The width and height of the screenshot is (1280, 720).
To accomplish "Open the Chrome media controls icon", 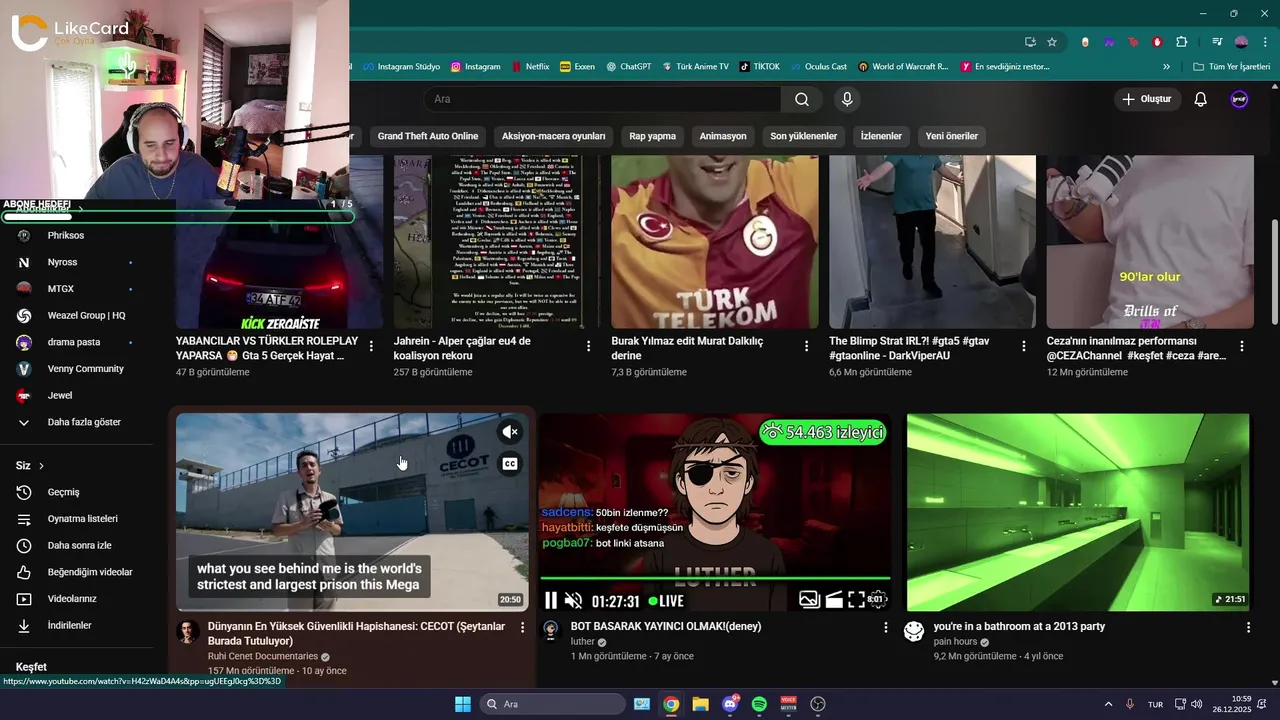I will (1217, 42).
